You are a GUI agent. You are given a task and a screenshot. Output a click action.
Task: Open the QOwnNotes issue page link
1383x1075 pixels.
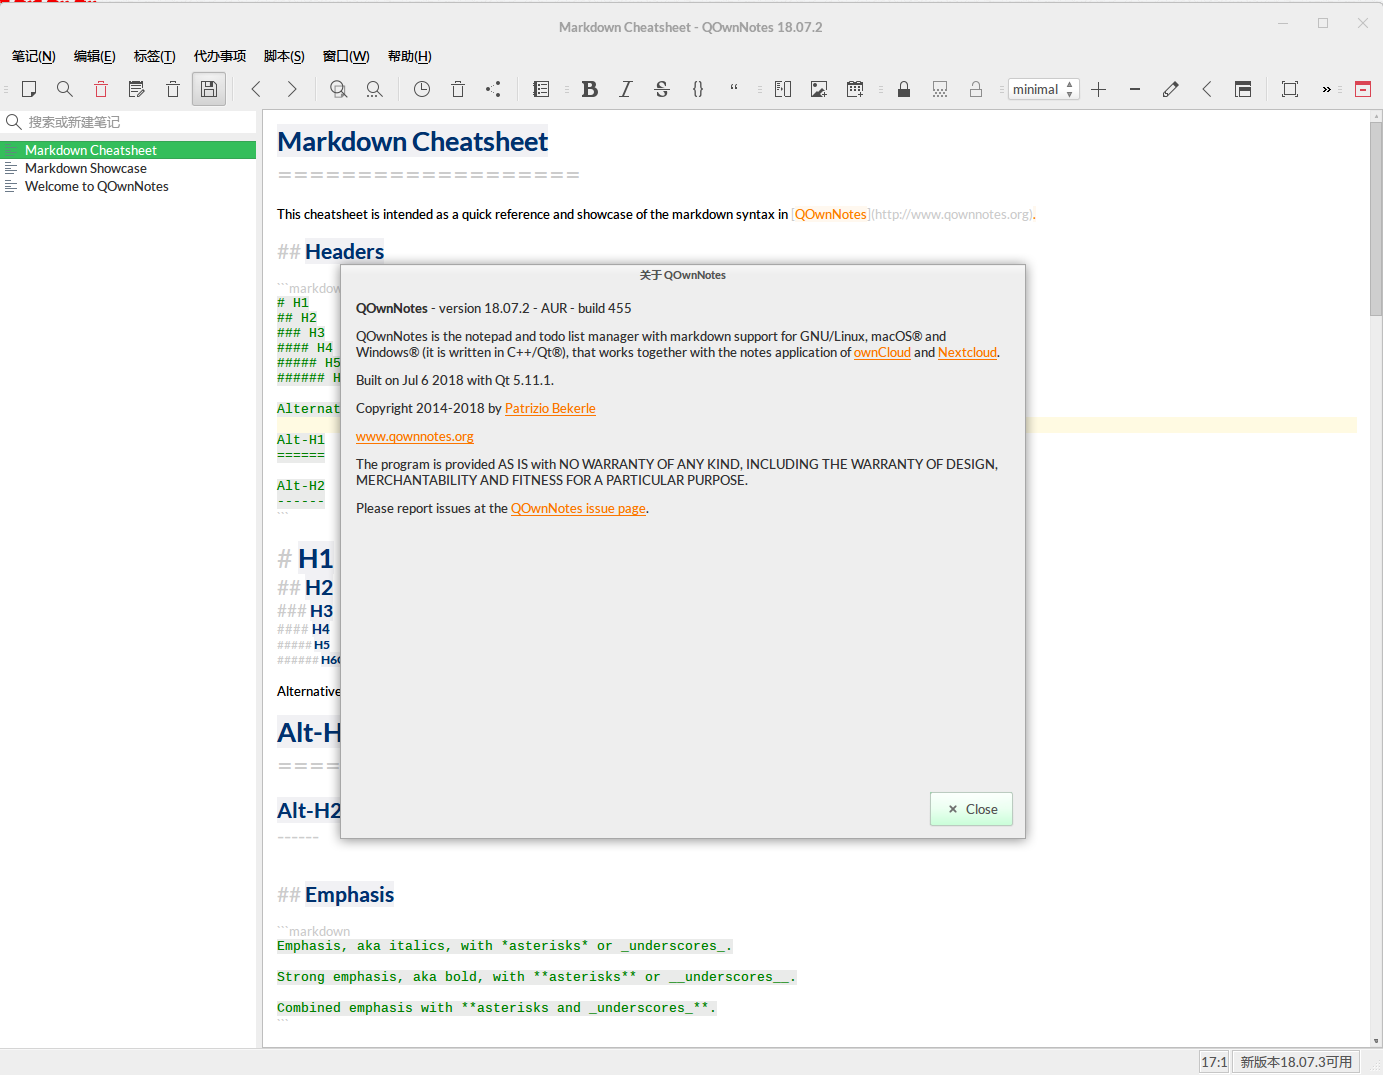579,508
